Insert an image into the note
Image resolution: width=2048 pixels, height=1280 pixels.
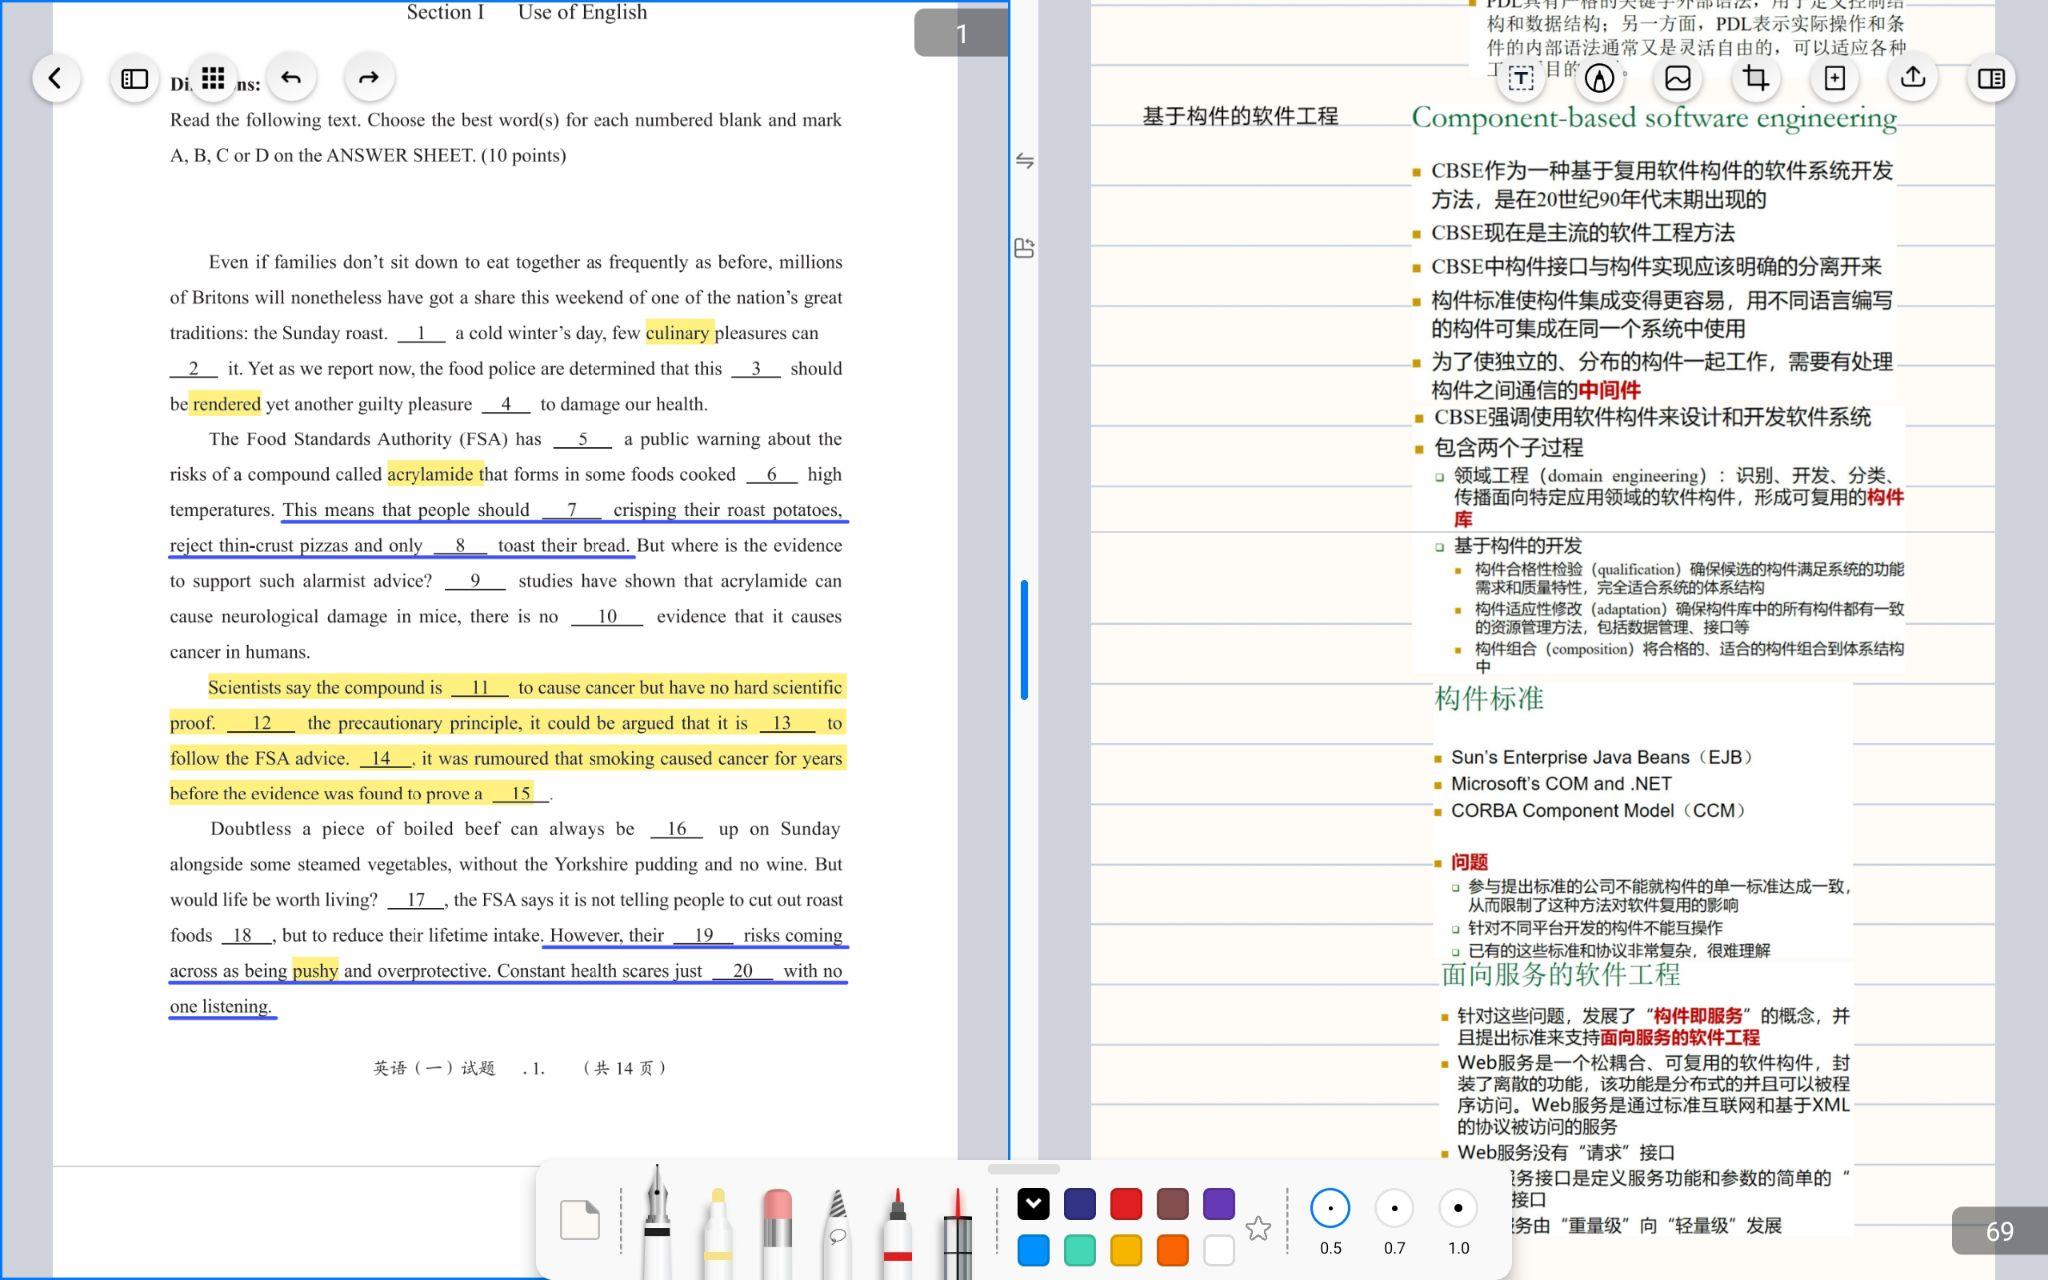click(x=1677, y=78)
